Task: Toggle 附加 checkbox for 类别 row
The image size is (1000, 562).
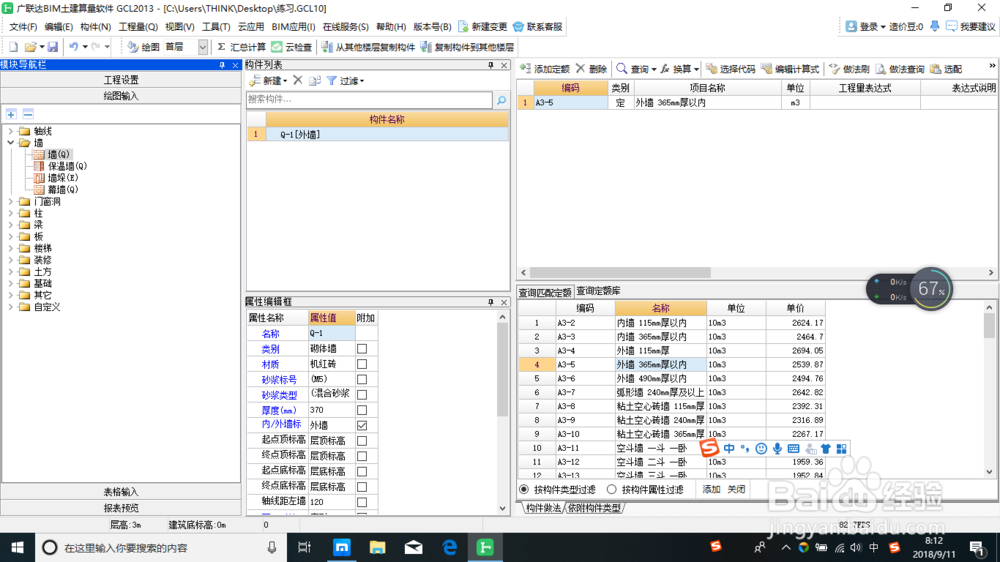Action: tap(362, 349)
